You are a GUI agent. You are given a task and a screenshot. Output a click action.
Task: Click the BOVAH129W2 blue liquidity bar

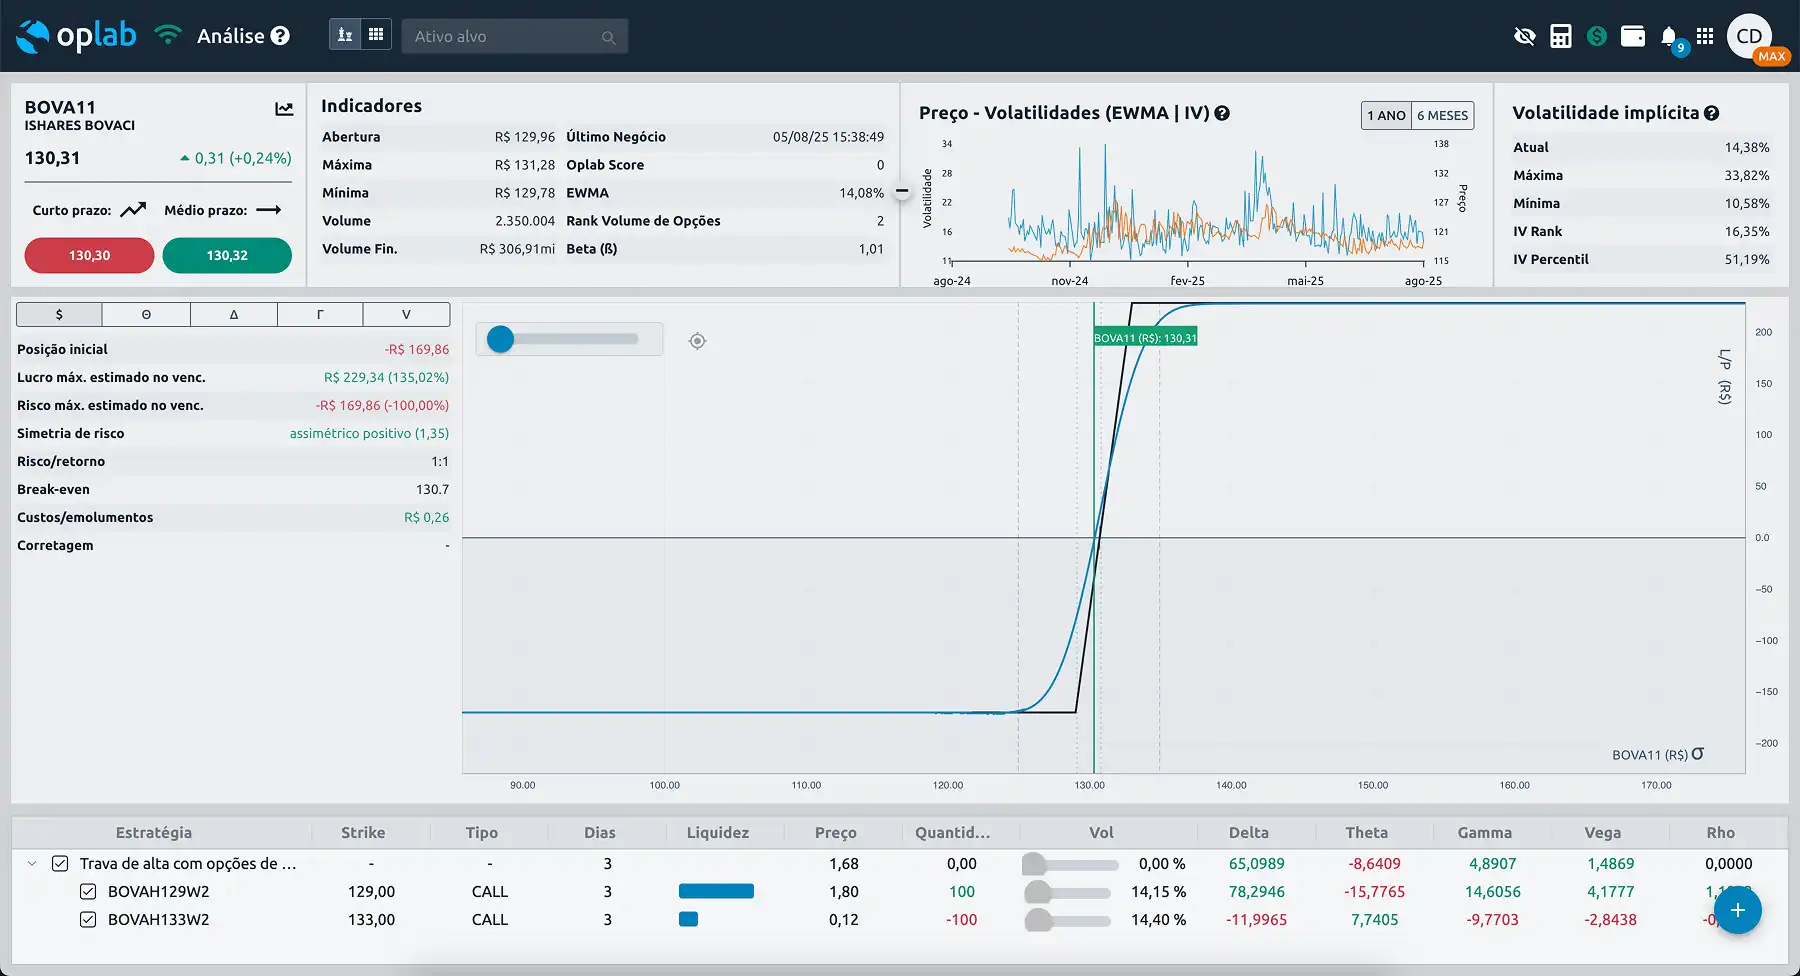click(x=716, y=891)
